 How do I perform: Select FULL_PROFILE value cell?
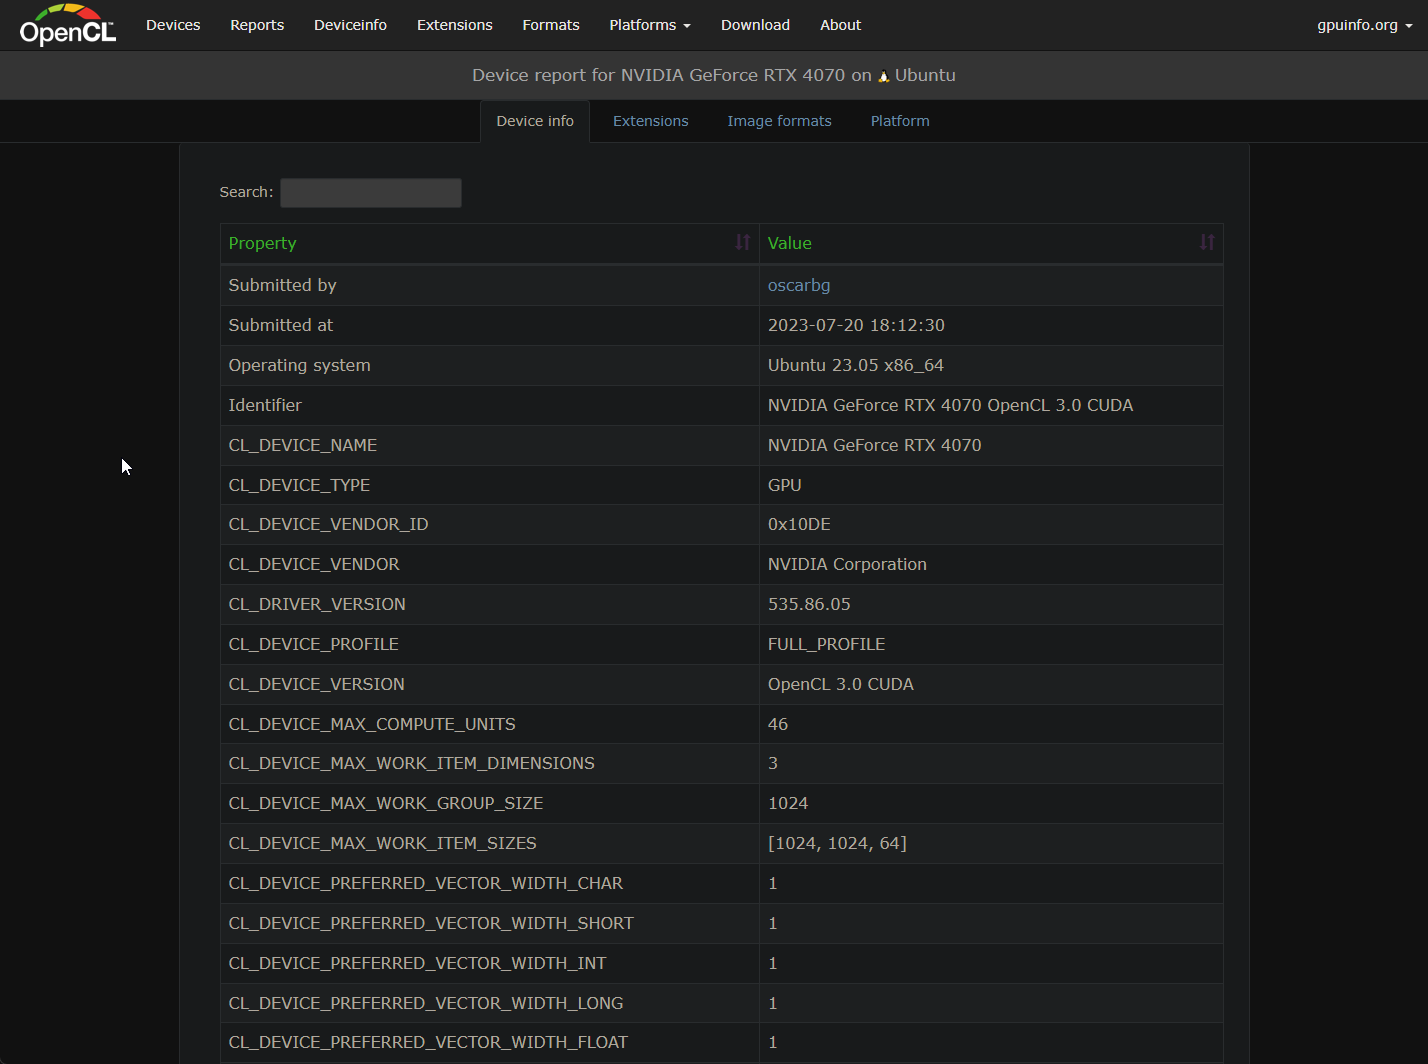click(991, 644)
